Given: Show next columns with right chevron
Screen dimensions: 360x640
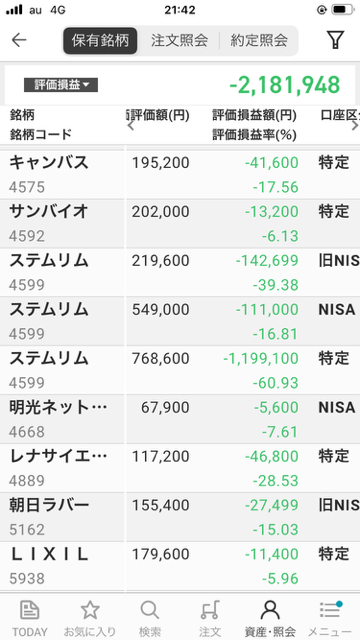Looking at the screenshot, I should click(355, 126).
